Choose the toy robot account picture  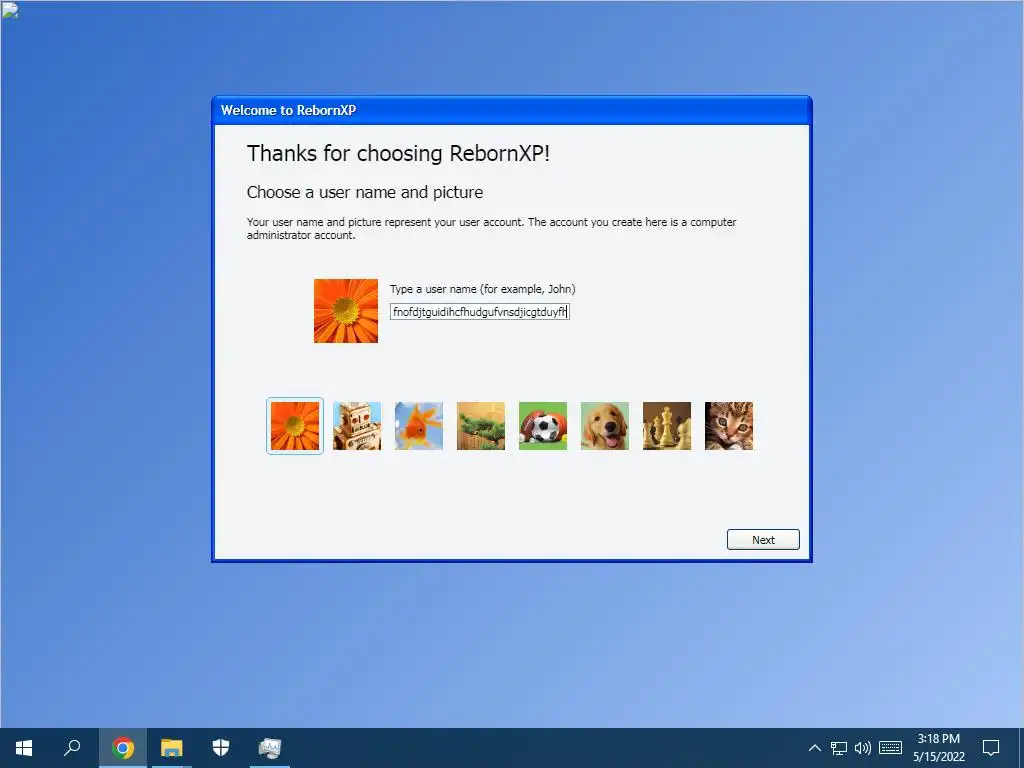click(357, 426)
